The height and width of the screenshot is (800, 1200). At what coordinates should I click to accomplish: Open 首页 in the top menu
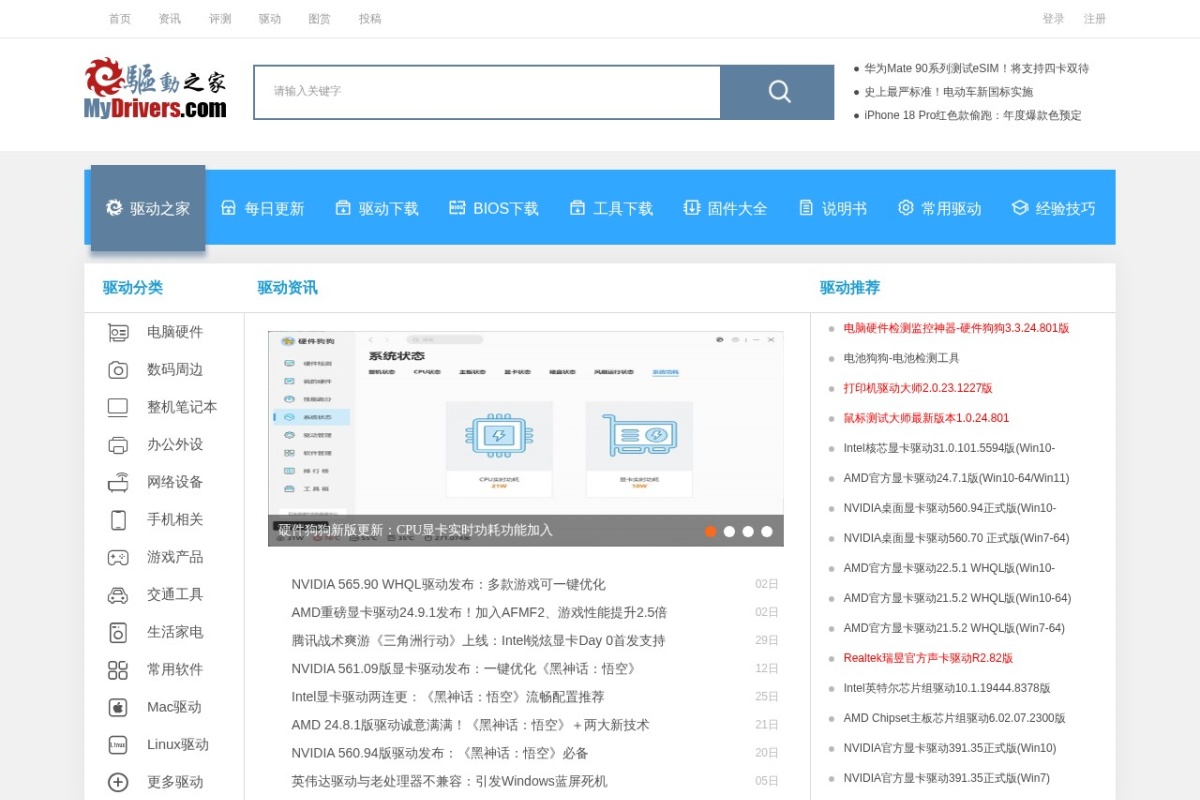click(x=120, y=19)
